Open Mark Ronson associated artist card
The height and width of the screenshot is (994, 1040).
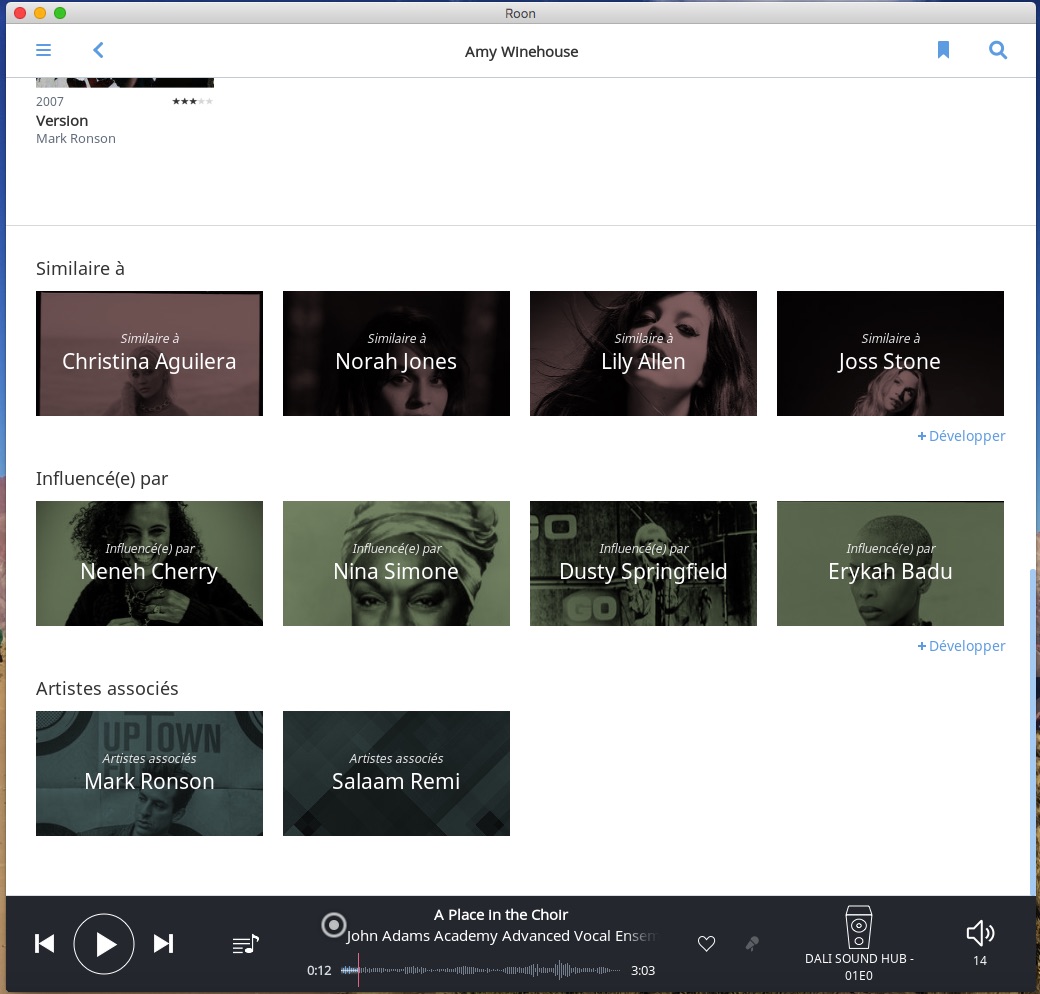149,773
